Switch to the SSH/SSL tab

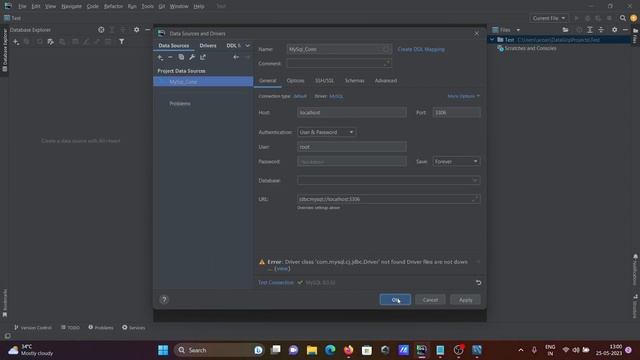point(324,81)
